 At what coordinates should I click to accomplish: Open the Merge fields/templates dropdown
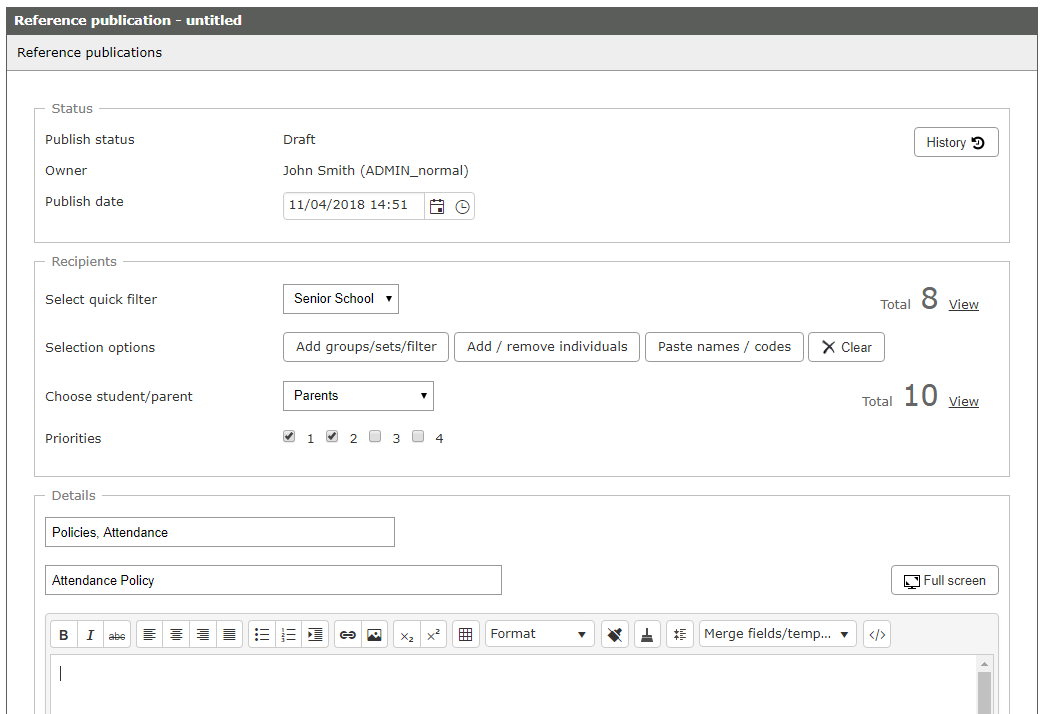tap(777, 633)
